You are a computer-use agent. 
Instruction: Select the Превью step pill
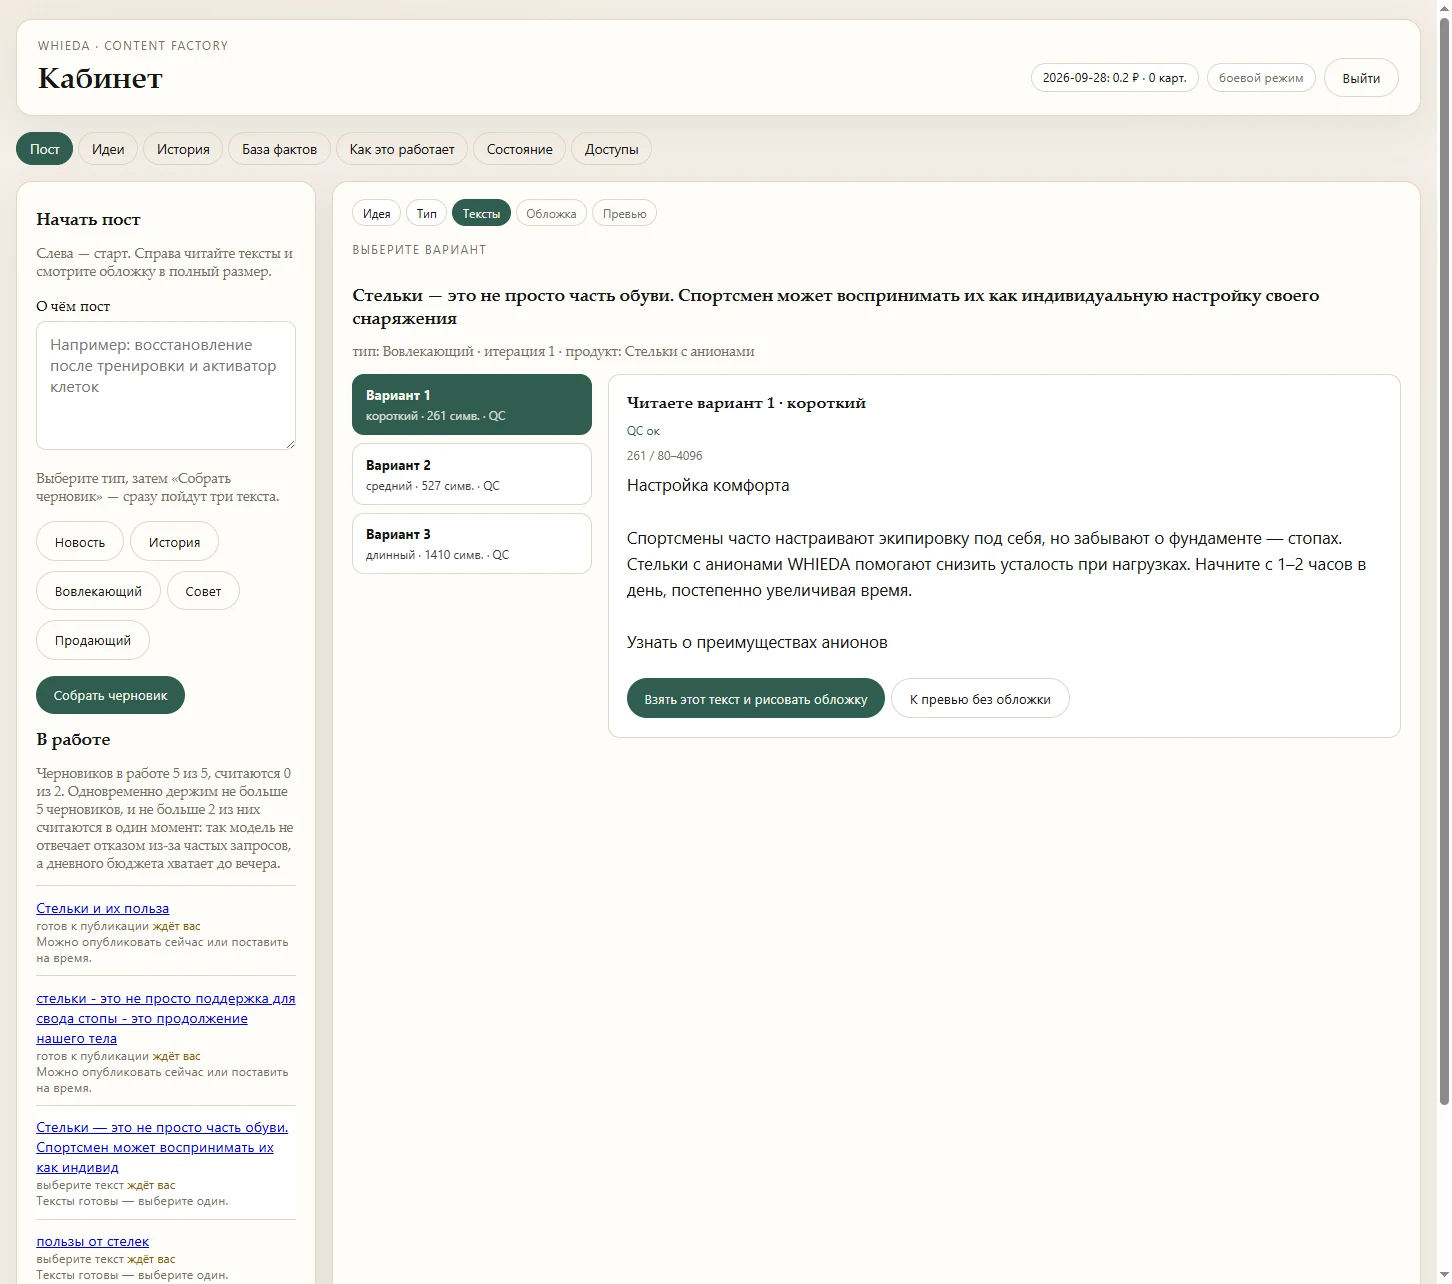click(x=624, y=213)
